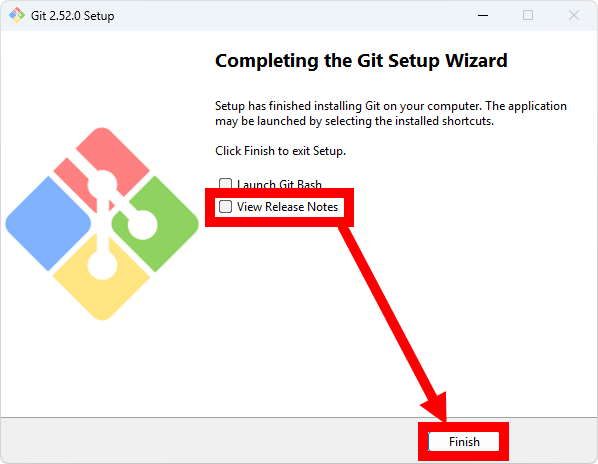Minimize the Git Setup window

[x=483, y=16]
